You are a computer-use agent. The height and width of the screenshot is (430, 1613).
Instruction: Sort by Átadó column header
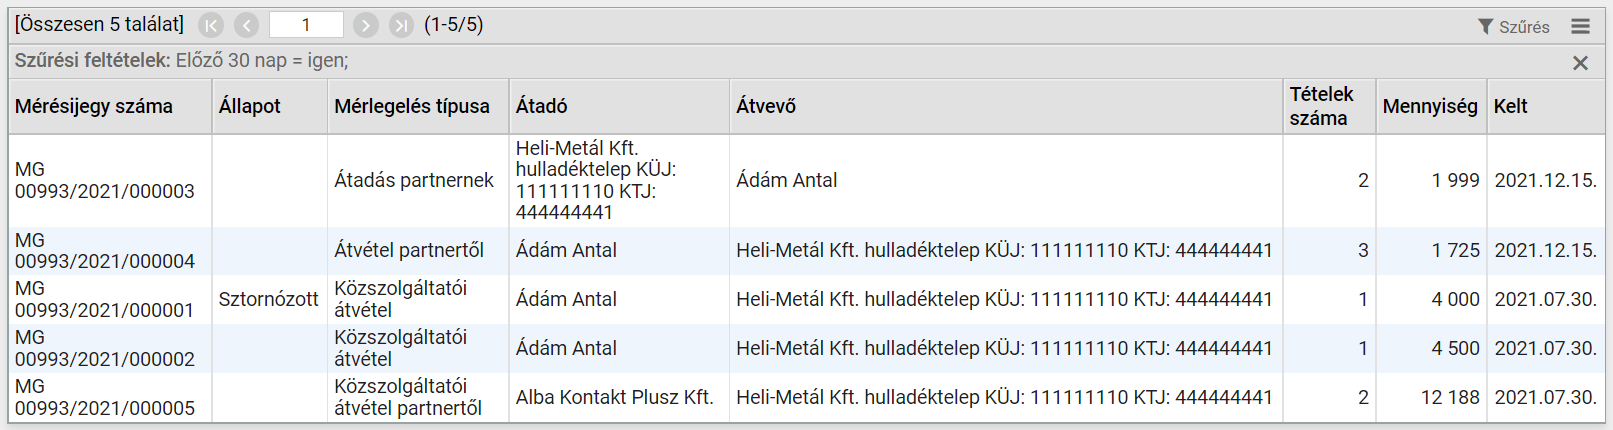click(541, 106)
